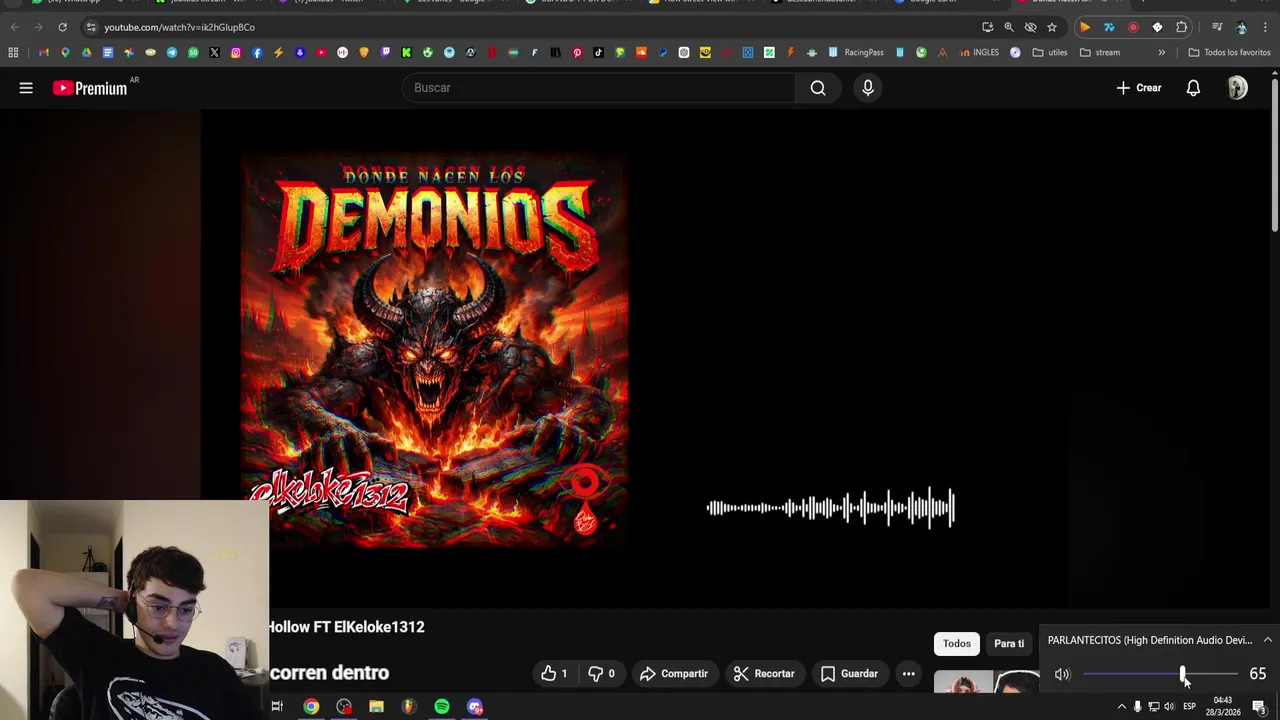Screen dimensions: 1280x720
Task: Select the Para ti filter chip
Action: 1009,643
